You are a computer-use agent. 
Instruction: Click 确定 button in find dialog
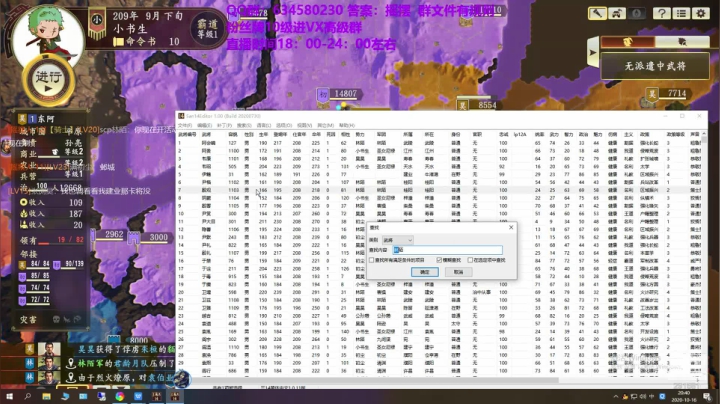point(424,272)
